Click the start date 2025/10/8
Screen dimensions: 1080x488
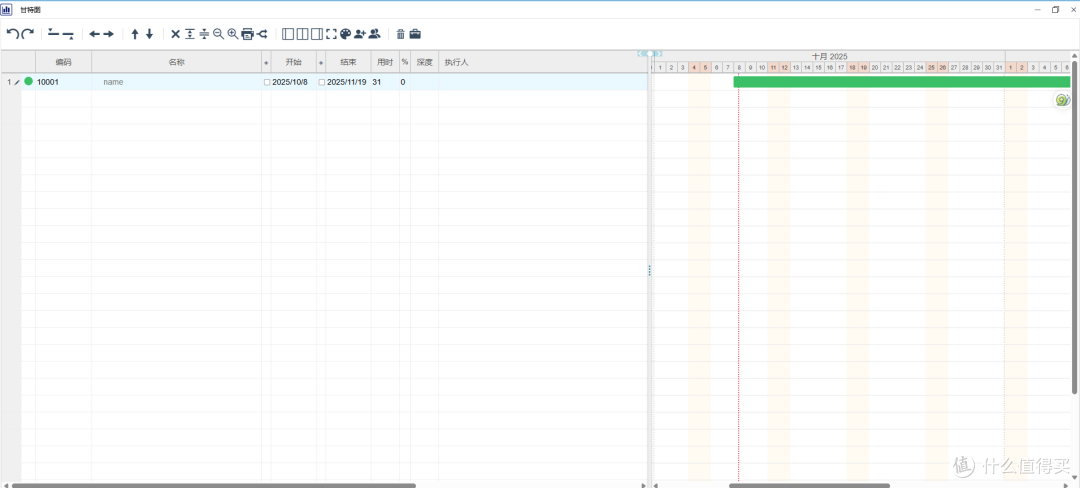pyautogui.click(x=290, y=82)
